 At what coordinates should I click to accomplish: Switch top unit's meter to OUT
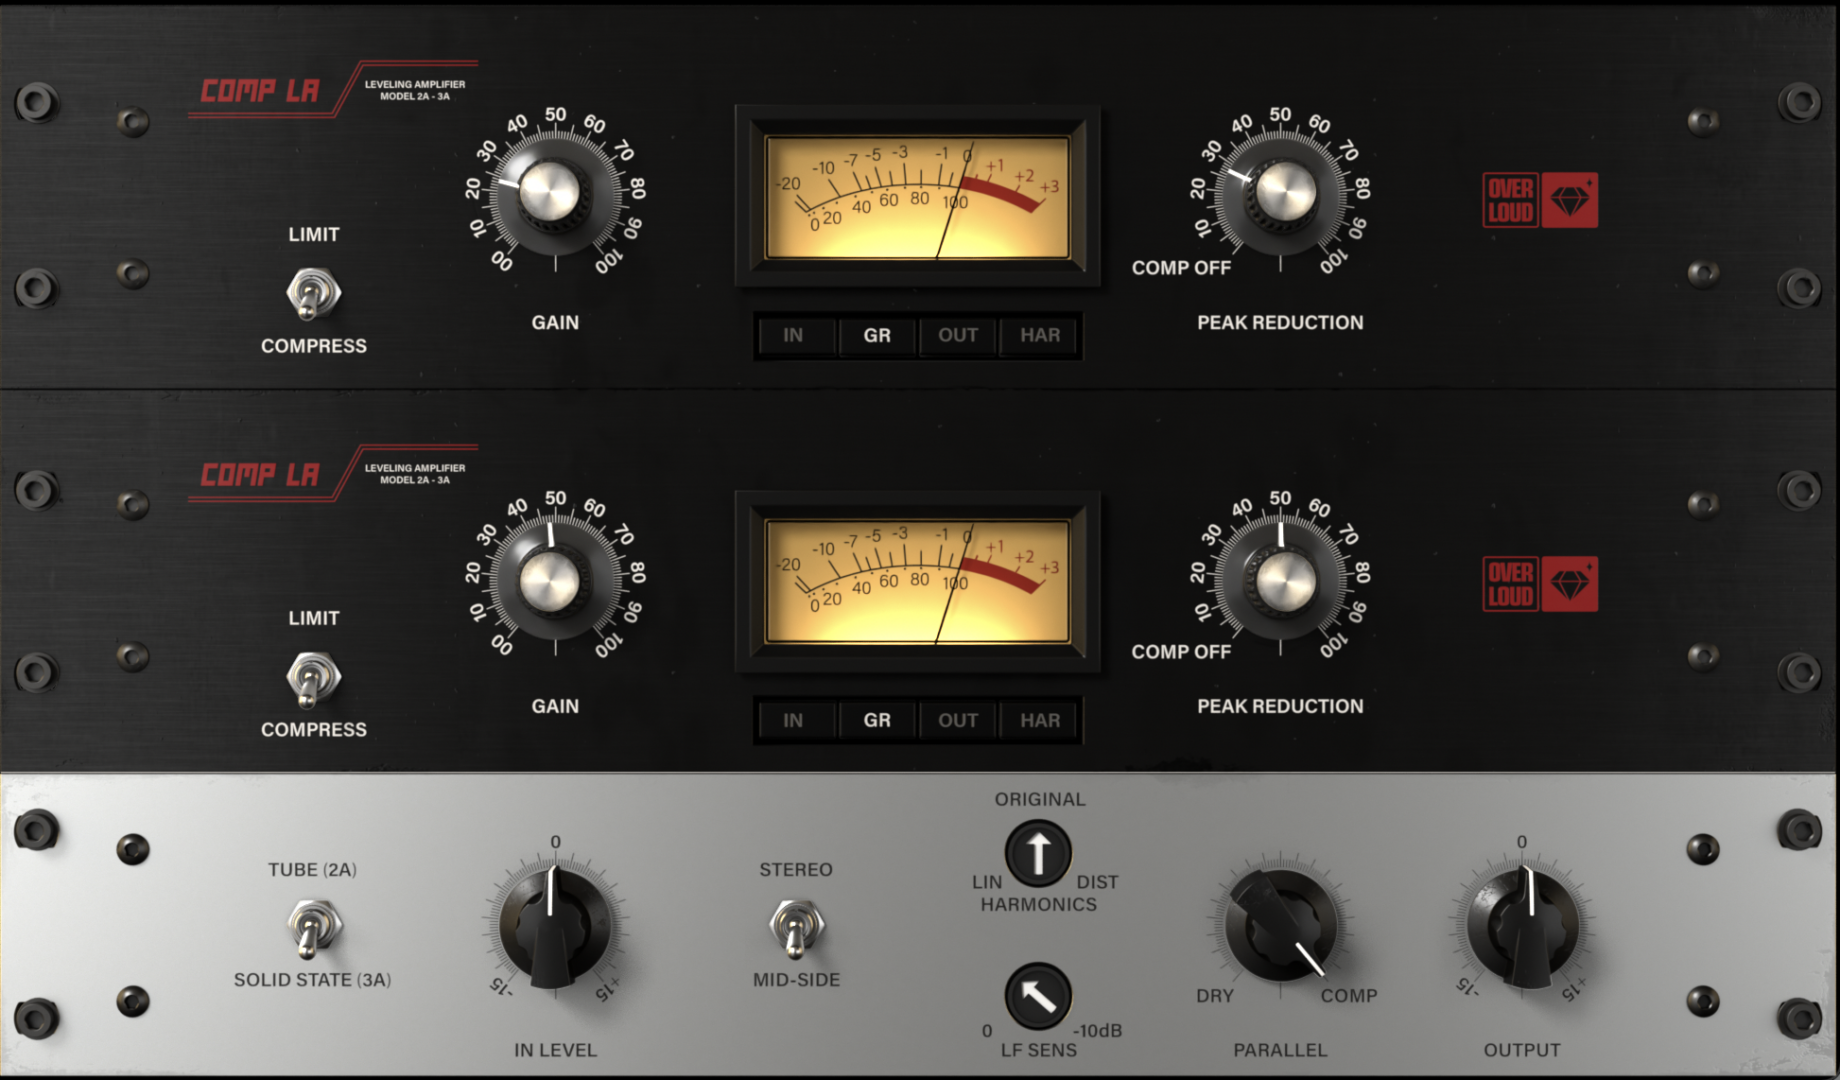[x=958, y=336]
